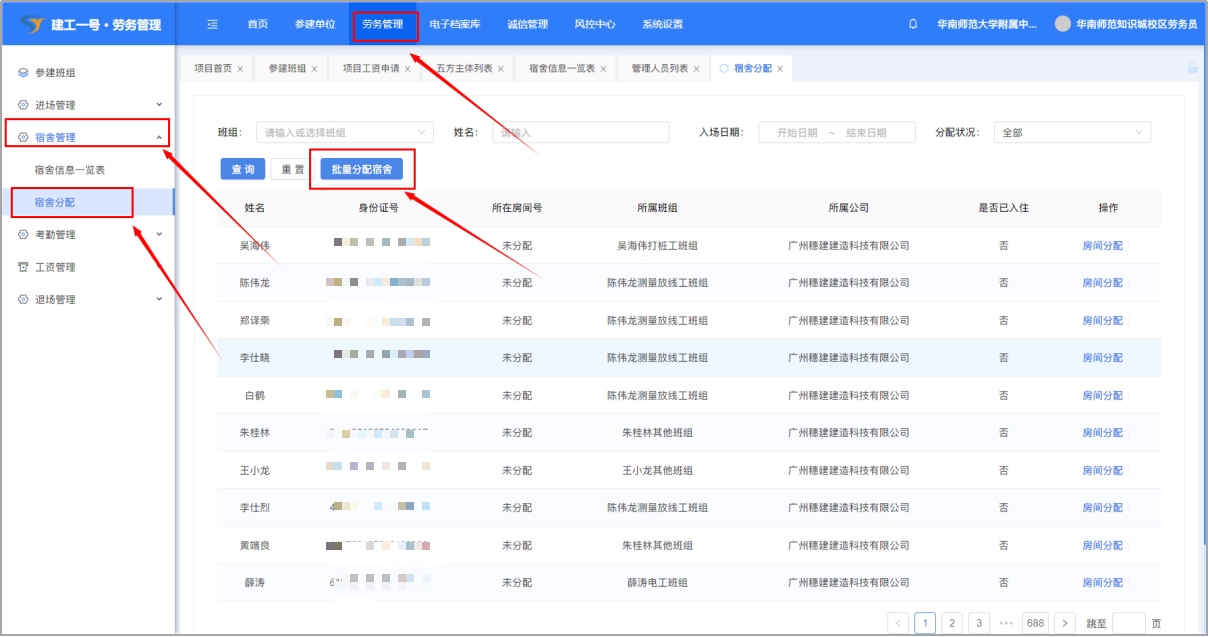1208x637 pixels.
Task: Toggle the sidebar collapse menu icon
Action: click(212, 24)
